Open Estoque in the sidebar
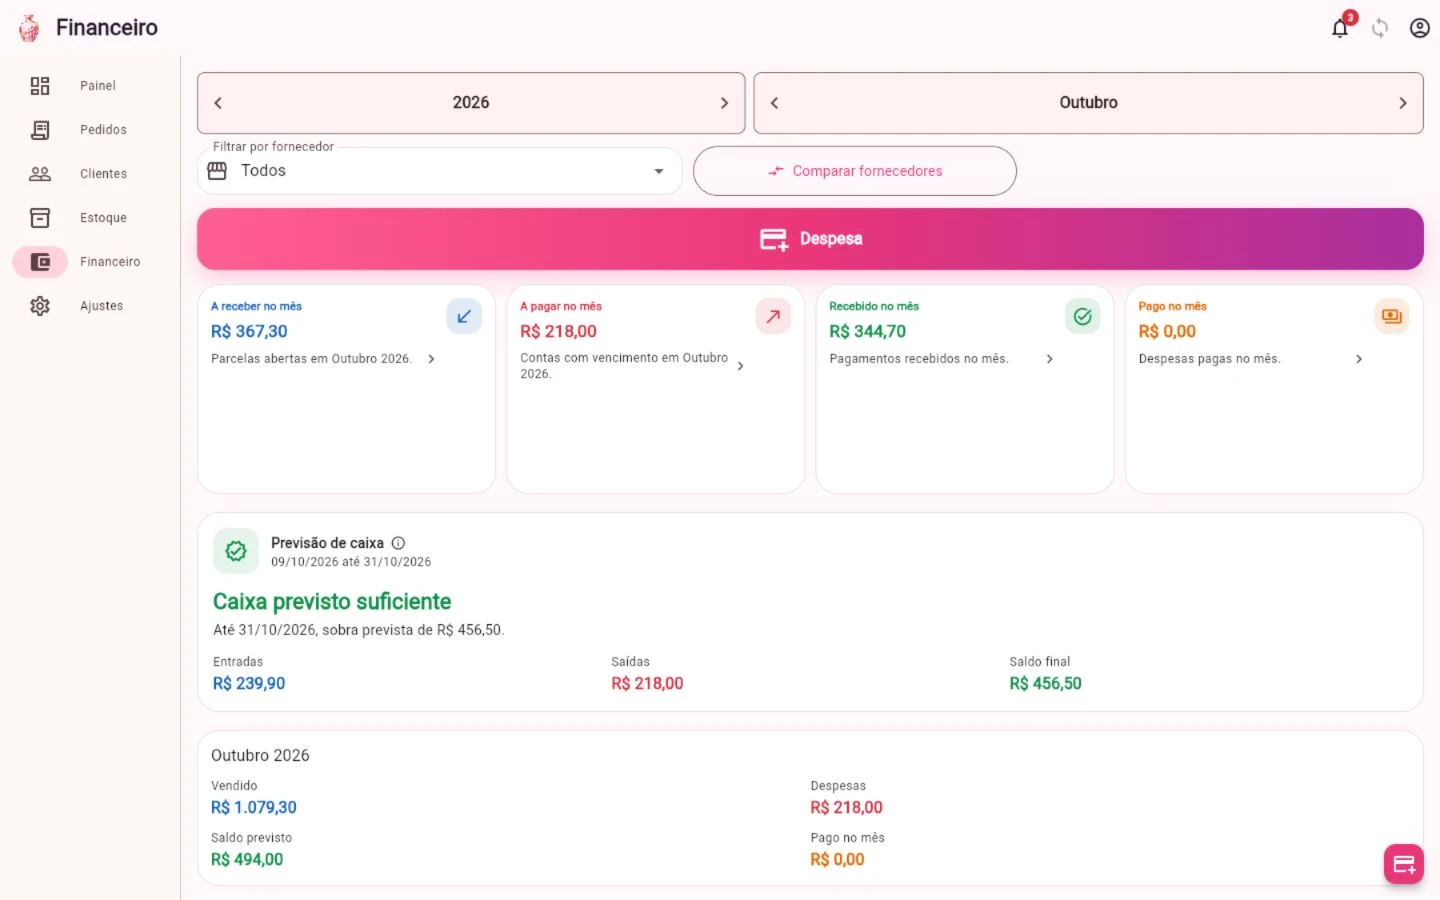The width and height of the screenshot is (1440, 900). 103,218
